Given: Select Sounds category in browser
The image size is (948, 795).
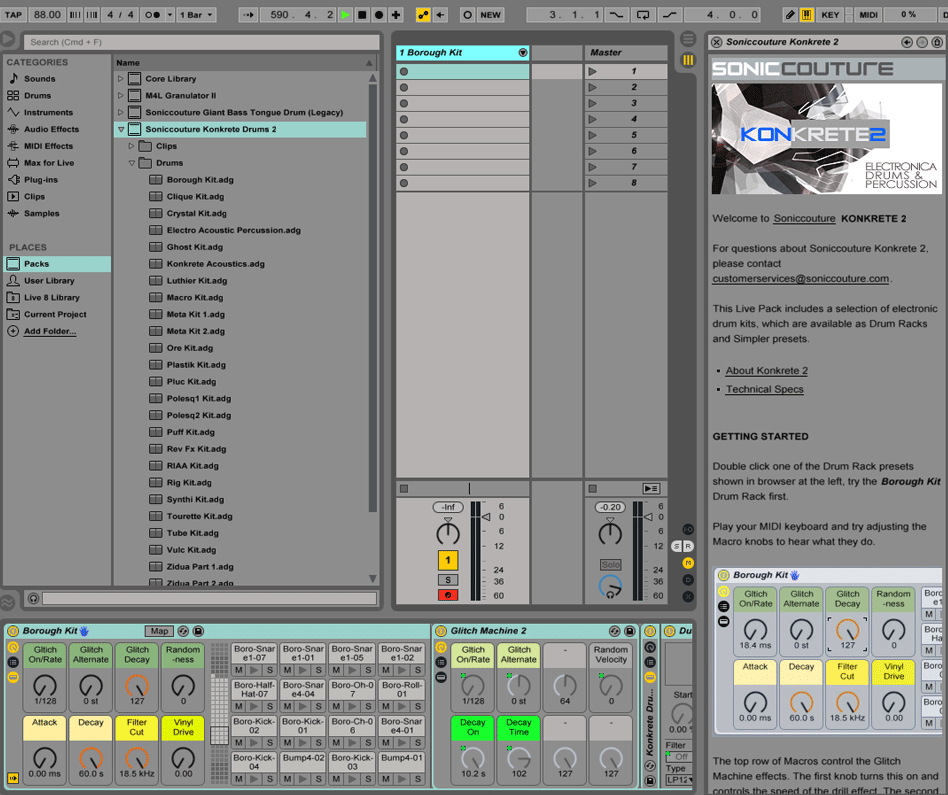Looking at the screenshot, I should [39, 79].
